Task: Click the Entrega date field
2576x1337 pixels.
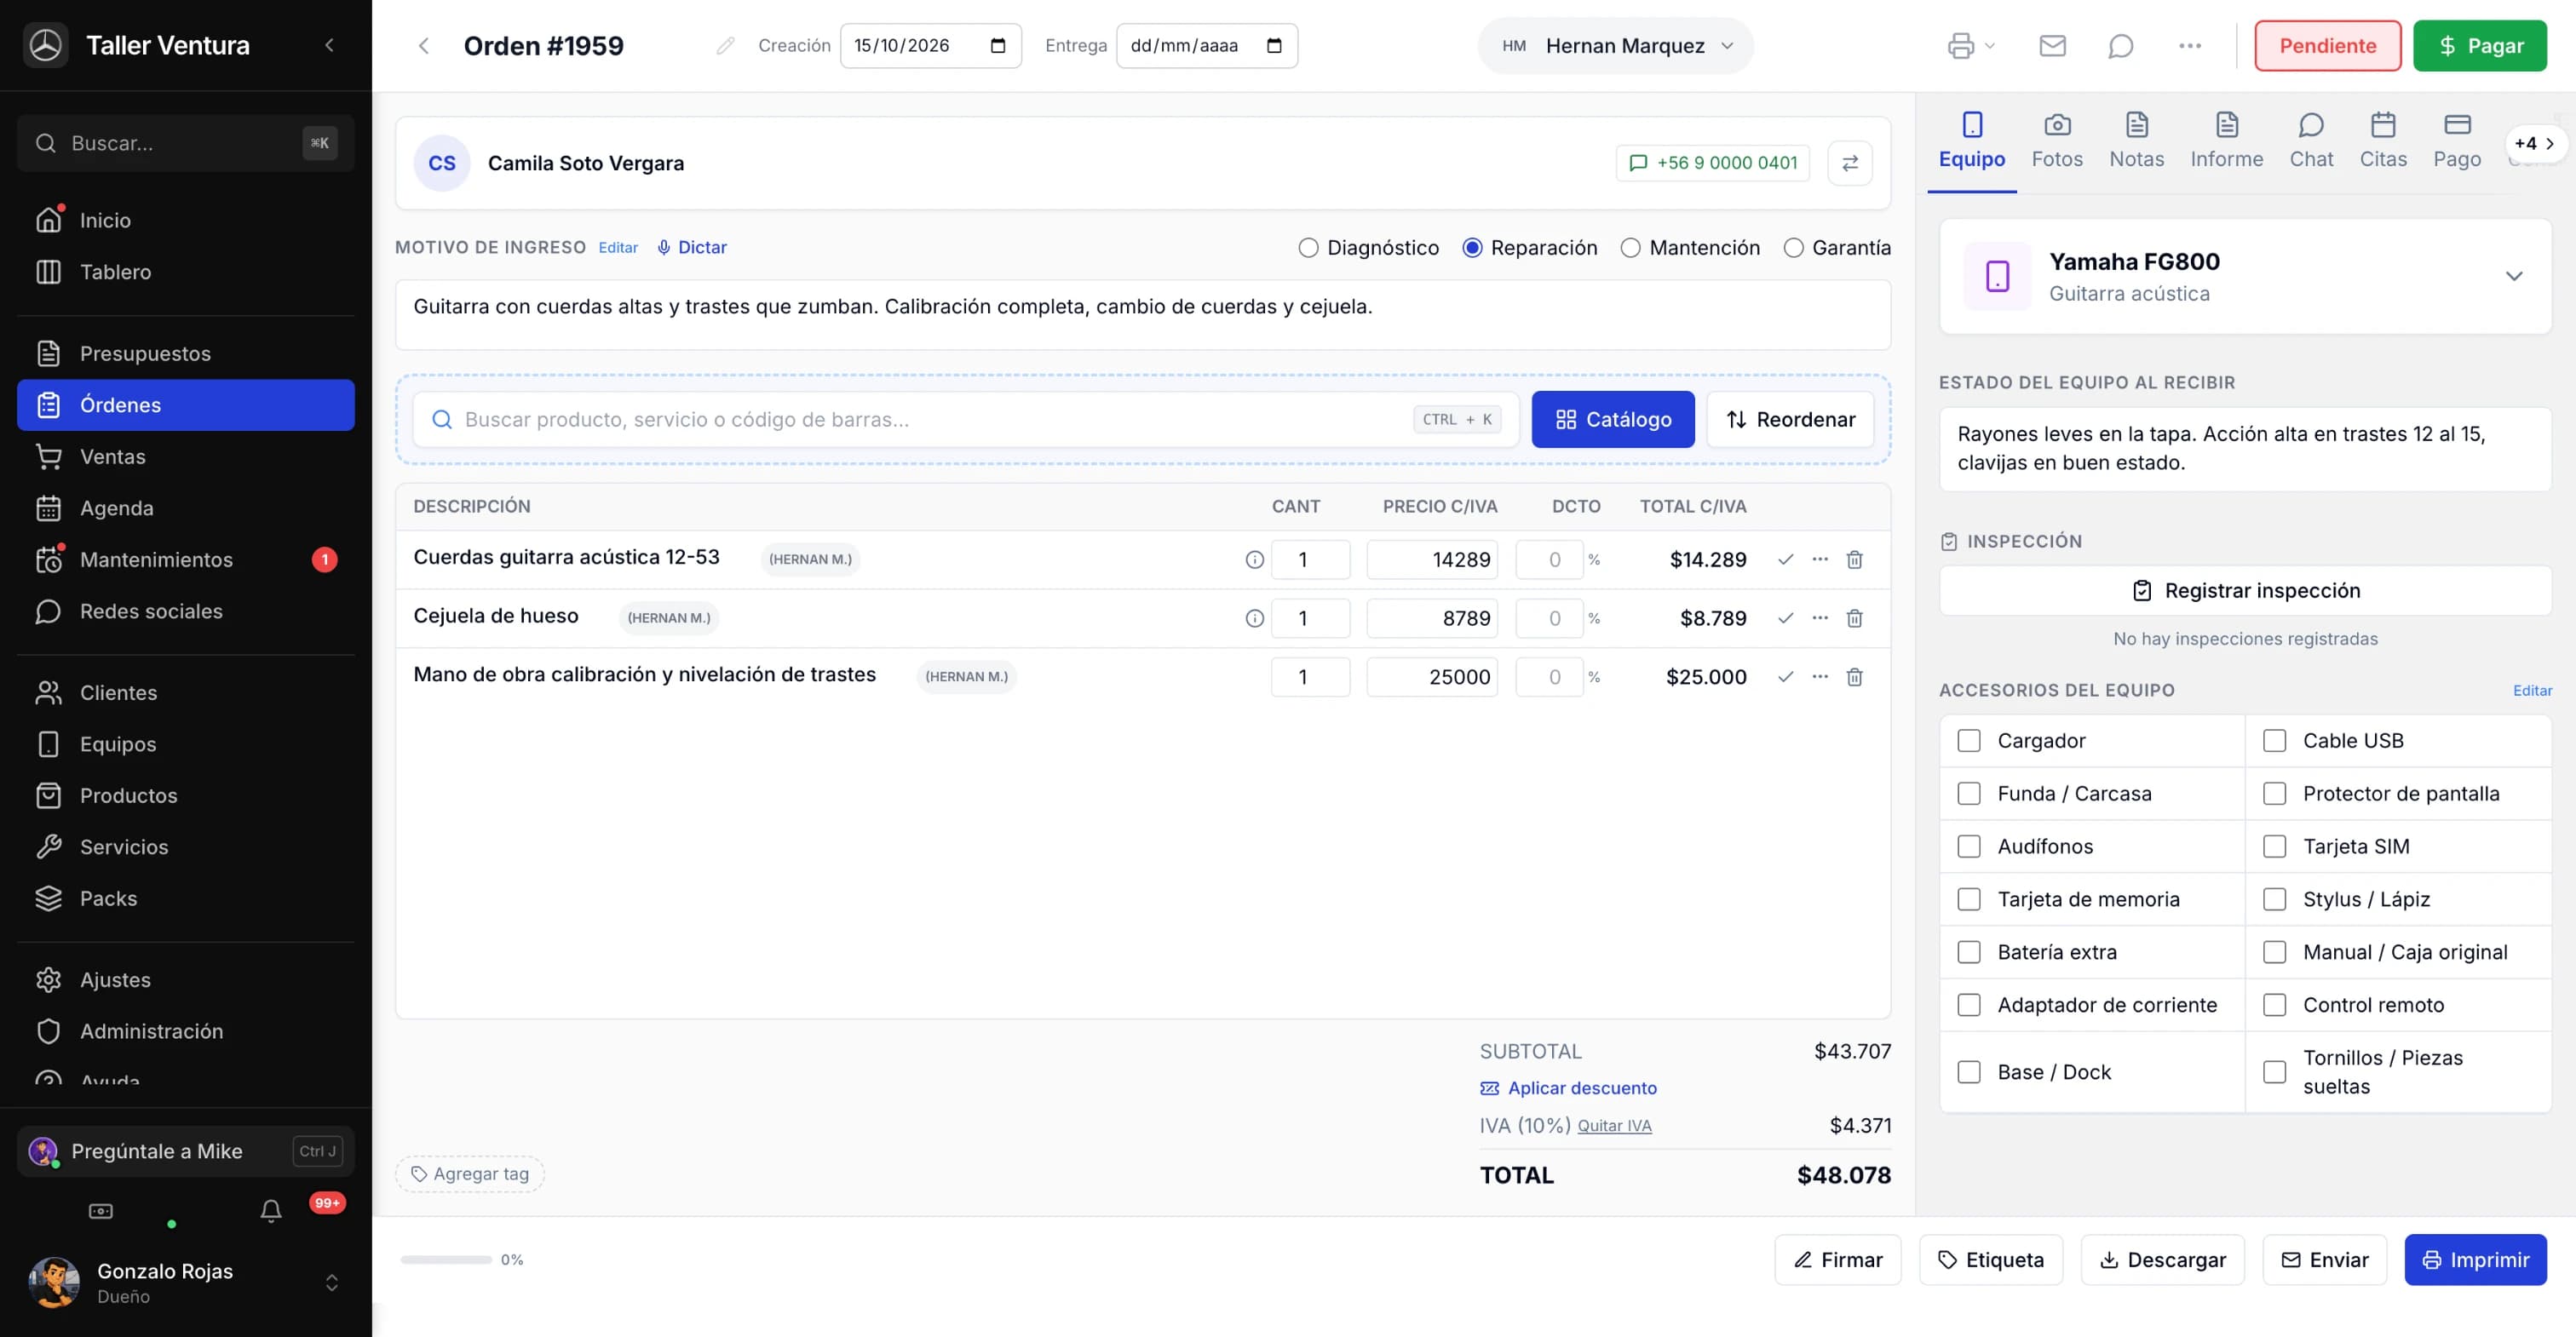Action: tap(1206, 46)
